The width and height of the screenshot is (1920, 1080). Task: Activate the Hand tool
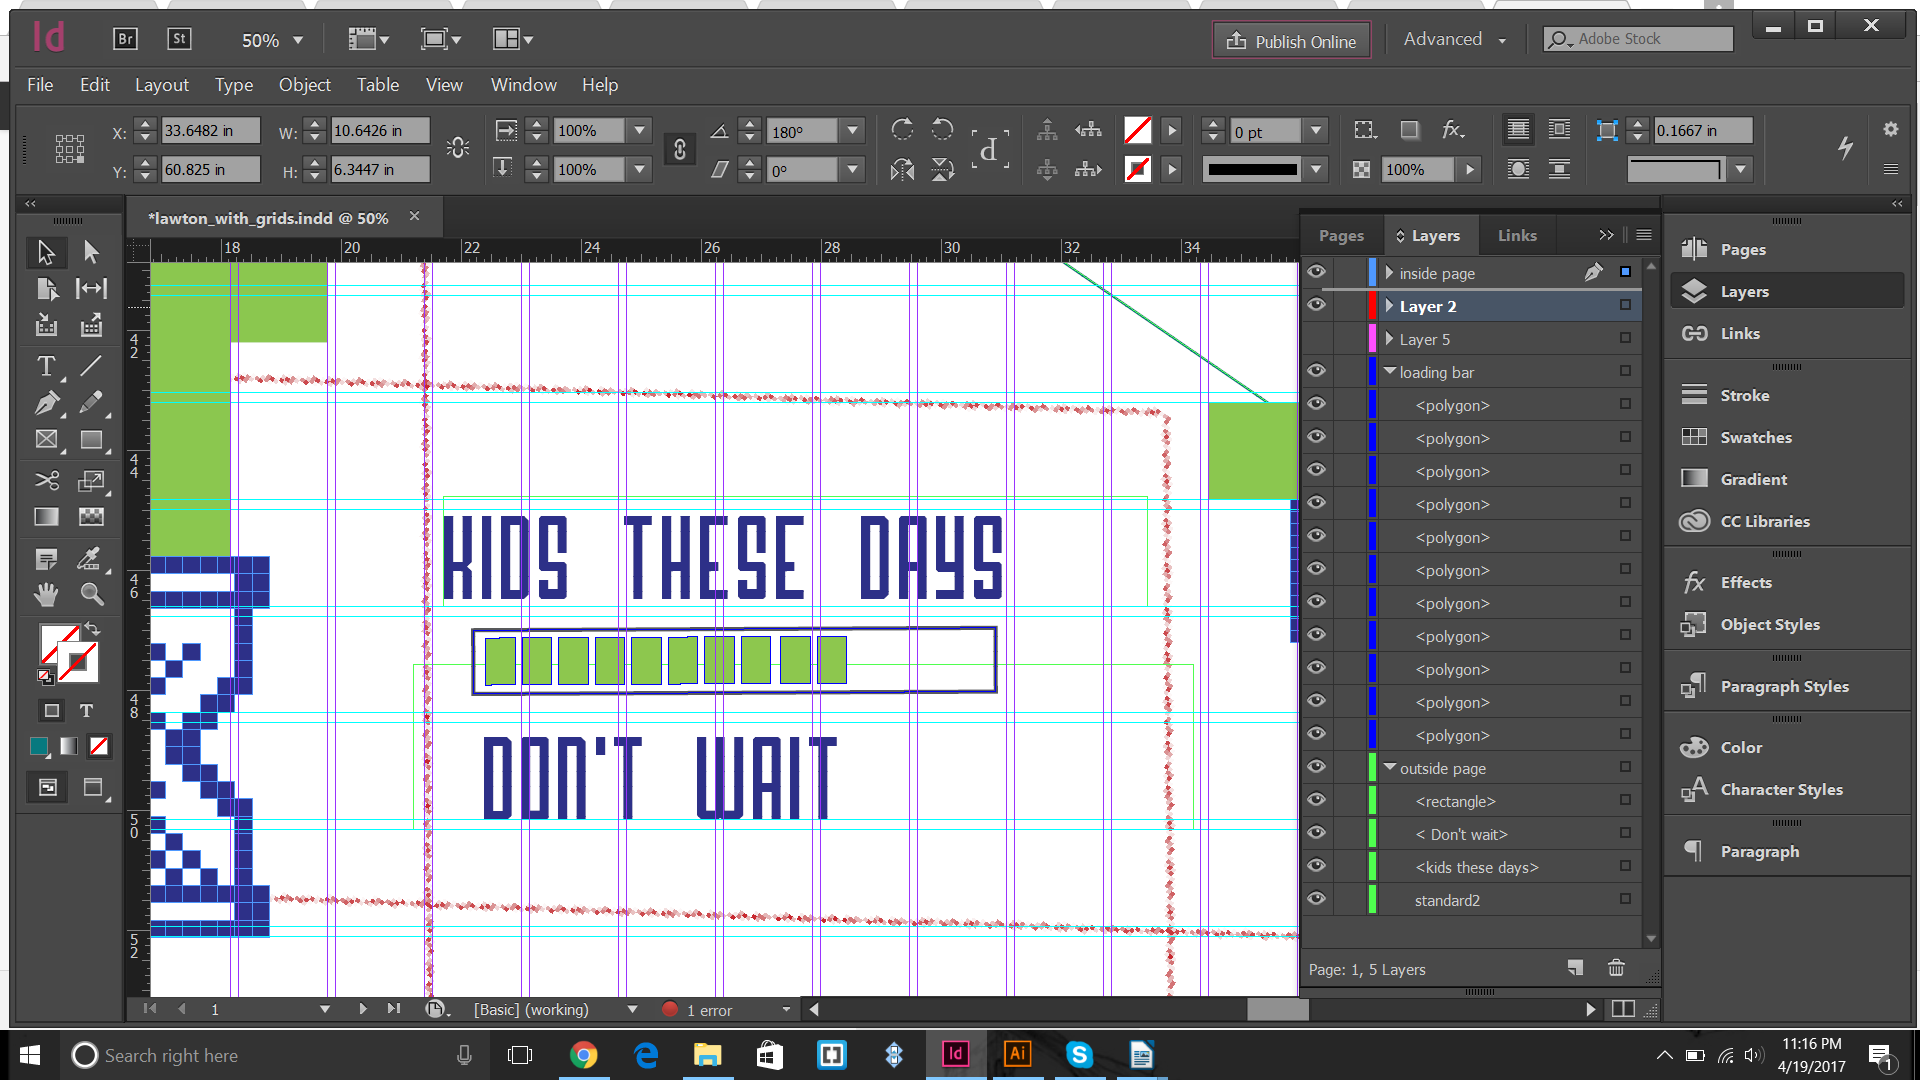point(46,594)
